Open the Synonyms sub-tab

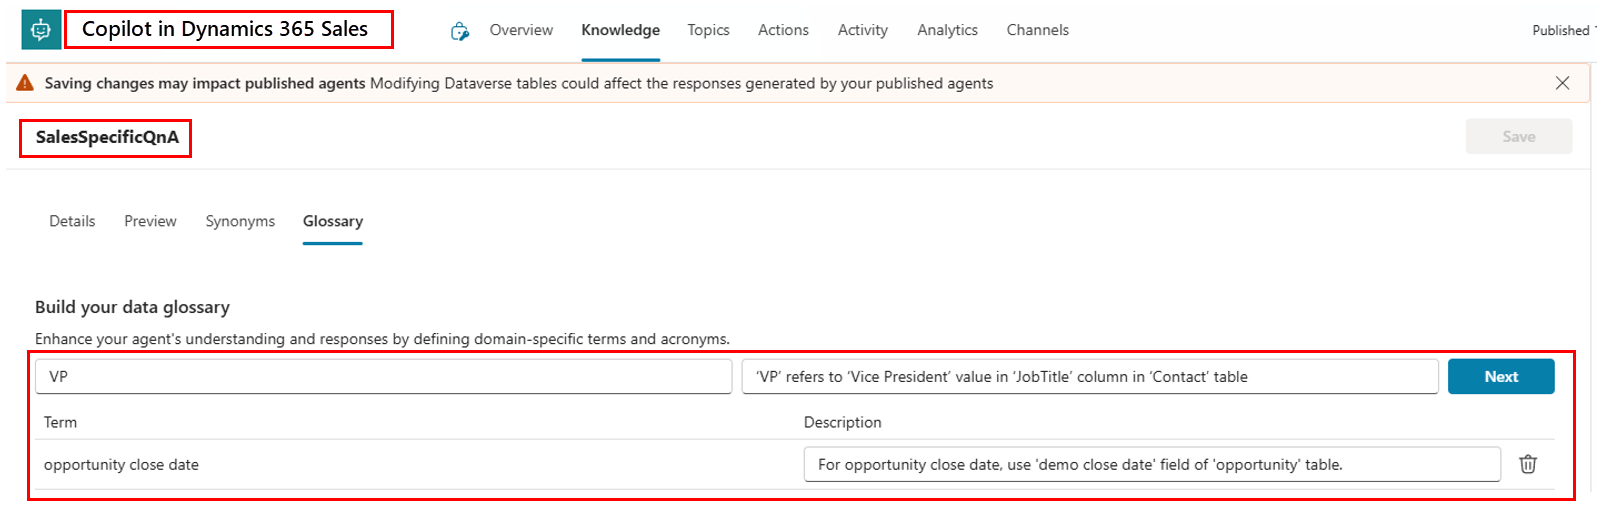tap(240, 221)
